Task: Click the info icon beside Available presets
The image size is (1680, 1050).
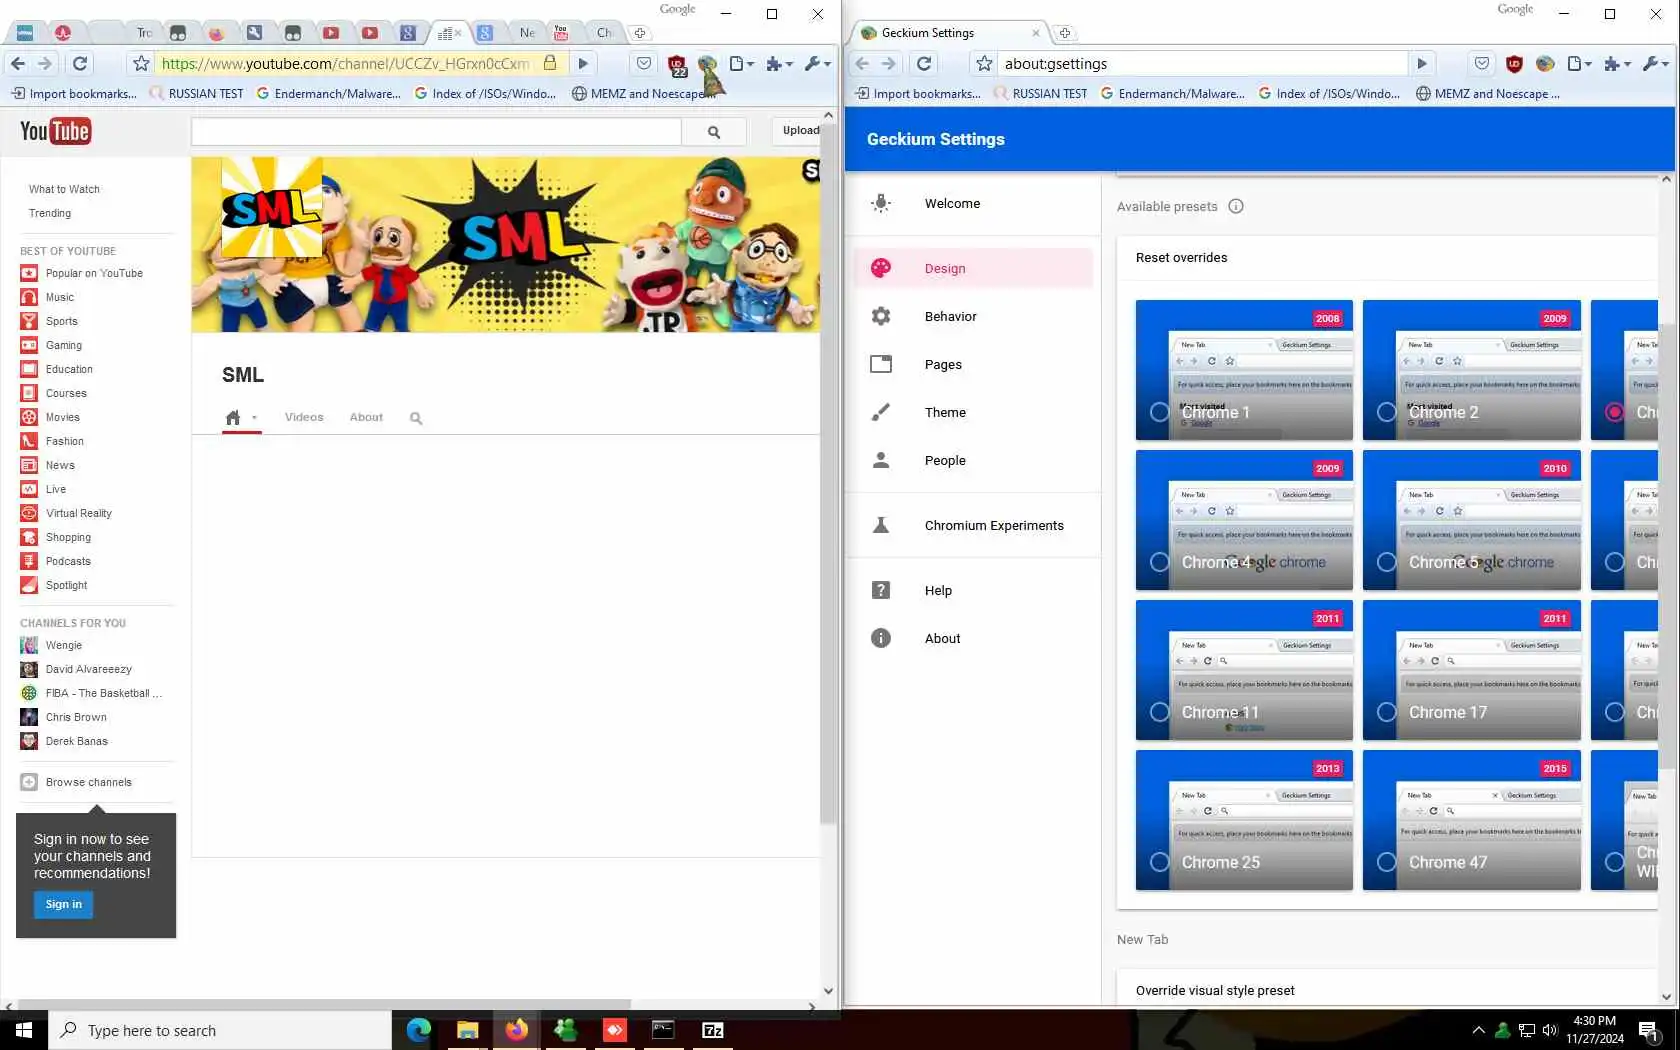Action: tap(1236, 206)
